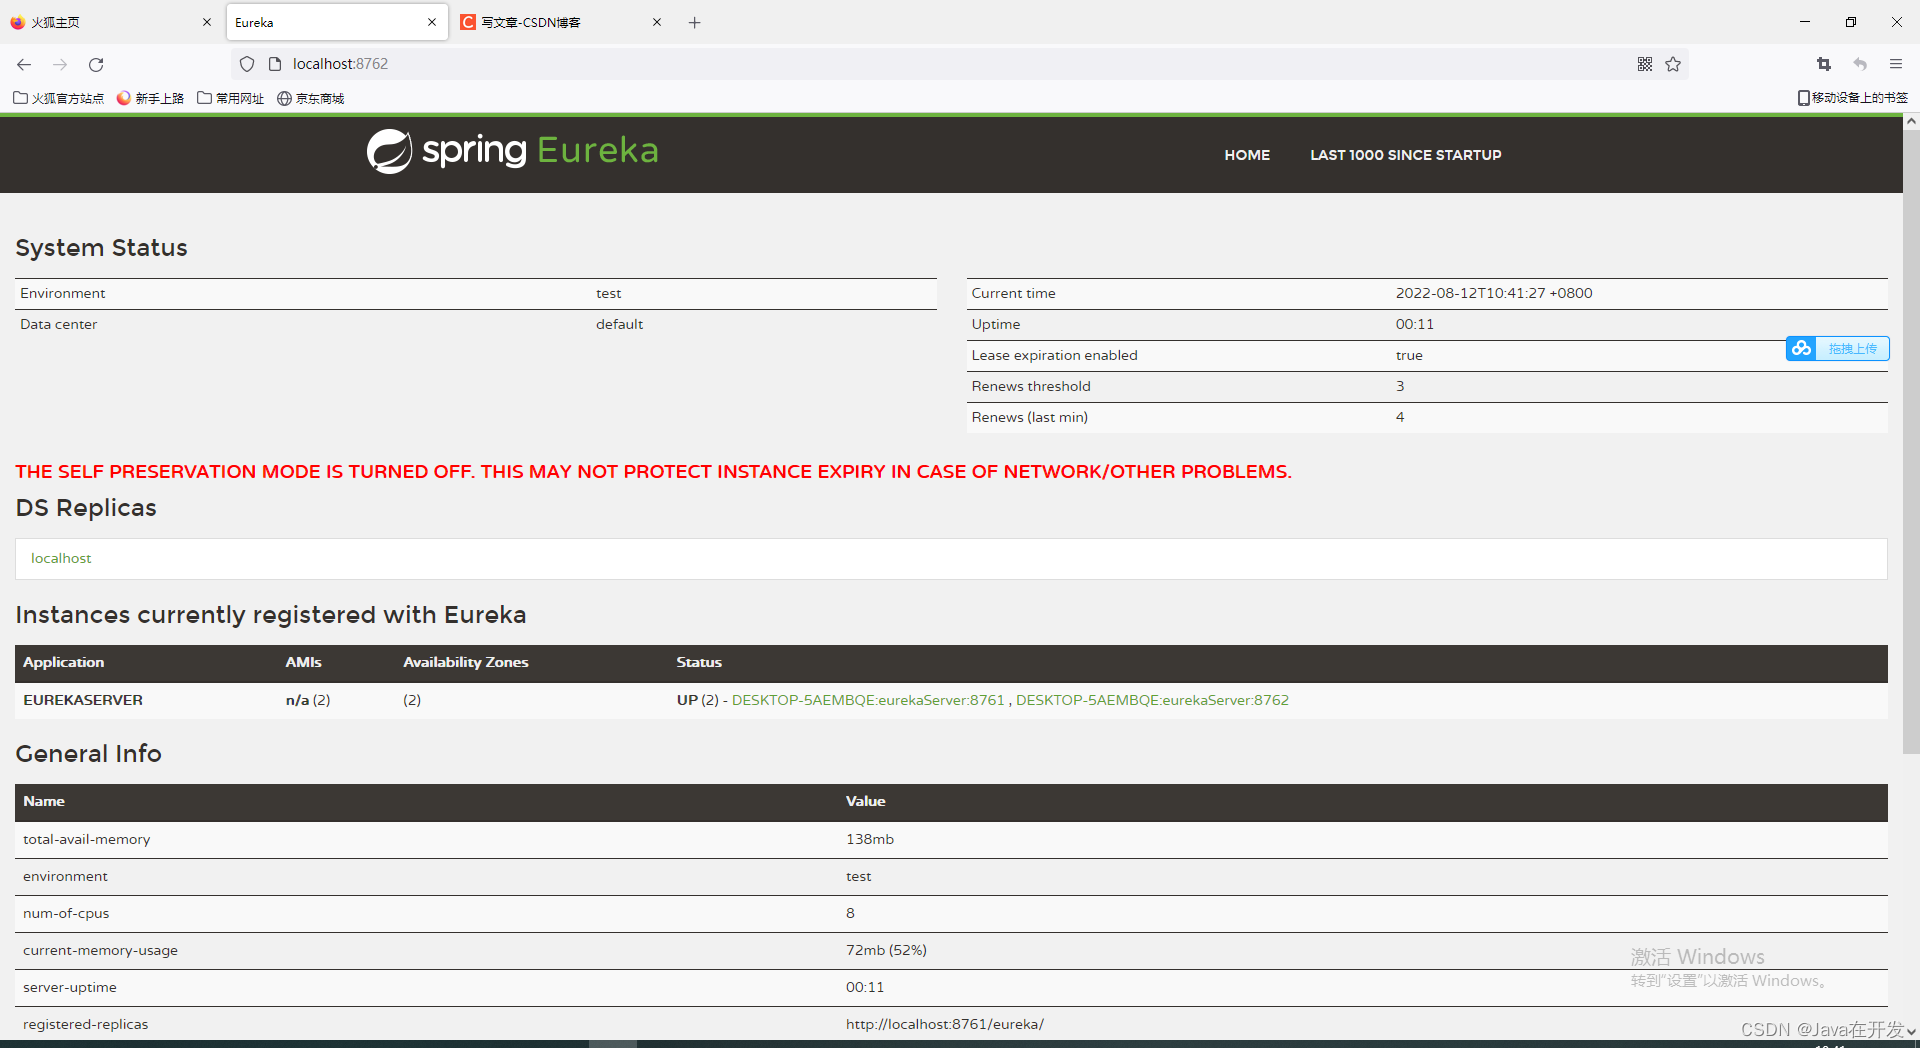
Task: Click the browser Forward arrow
Action: (x=60, y=64)
